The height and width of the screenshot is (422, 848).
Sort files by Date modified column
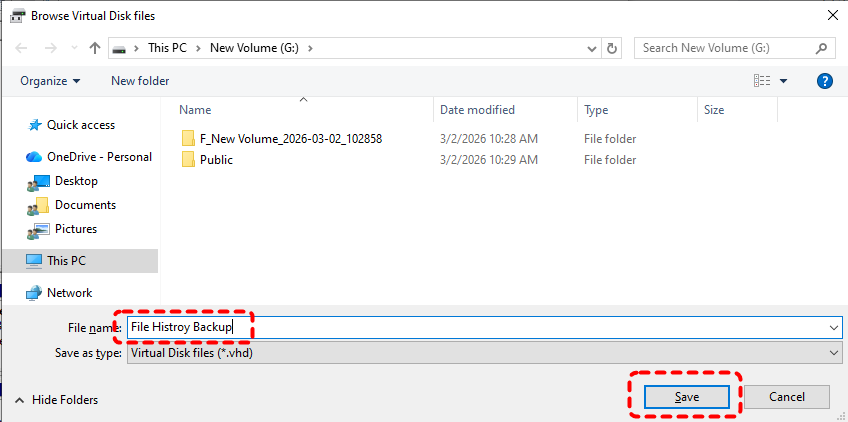click(477, 110)
